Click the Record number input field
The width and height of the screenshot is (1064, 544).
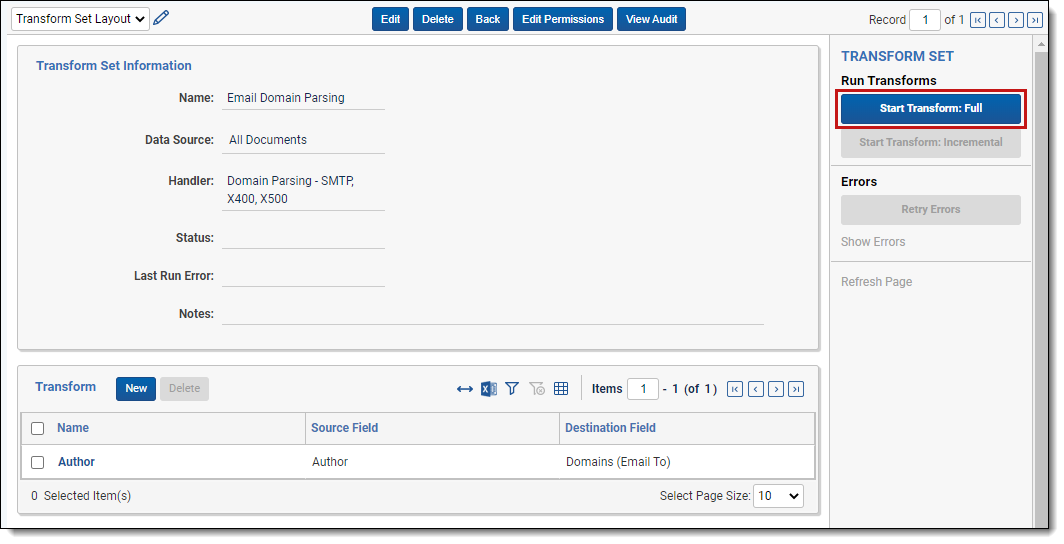pos(924,20)
